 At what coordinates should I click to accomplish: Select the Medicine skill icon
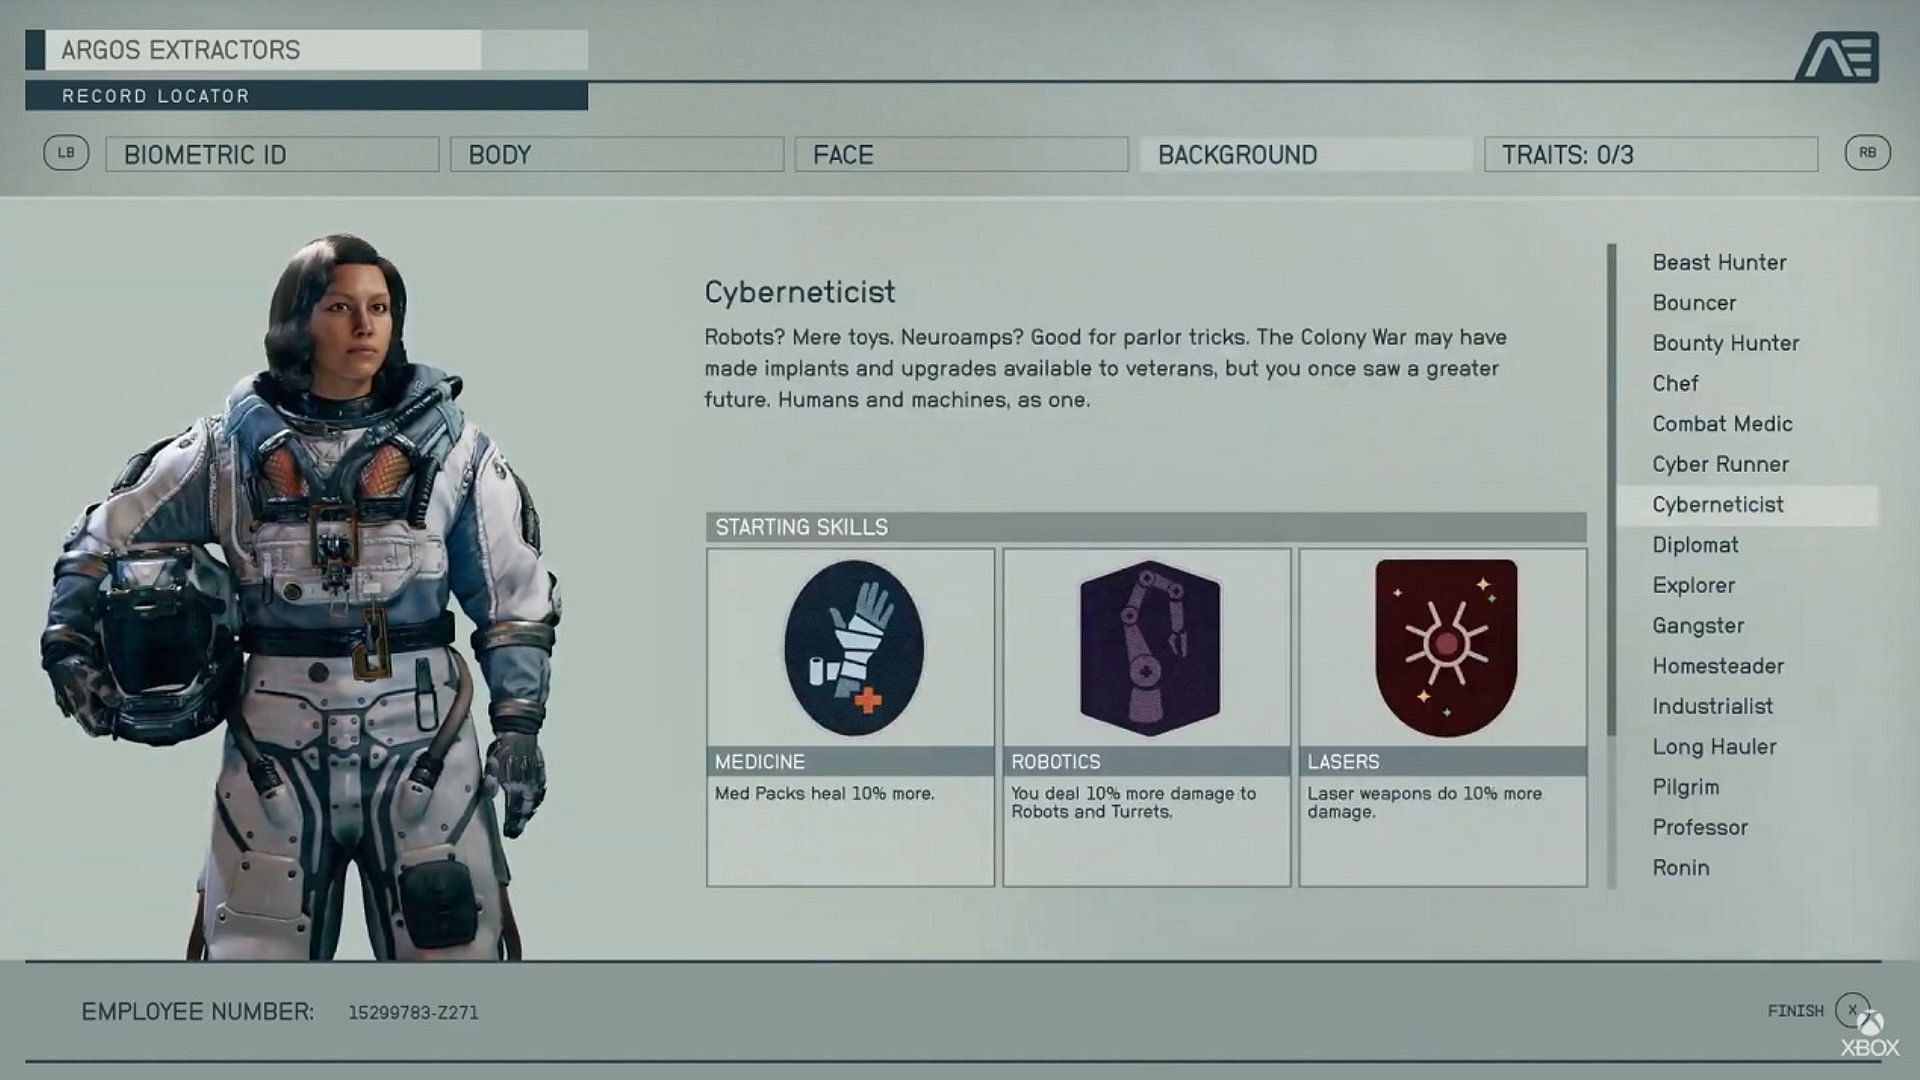pyautogui.click(x=851, y=646)
